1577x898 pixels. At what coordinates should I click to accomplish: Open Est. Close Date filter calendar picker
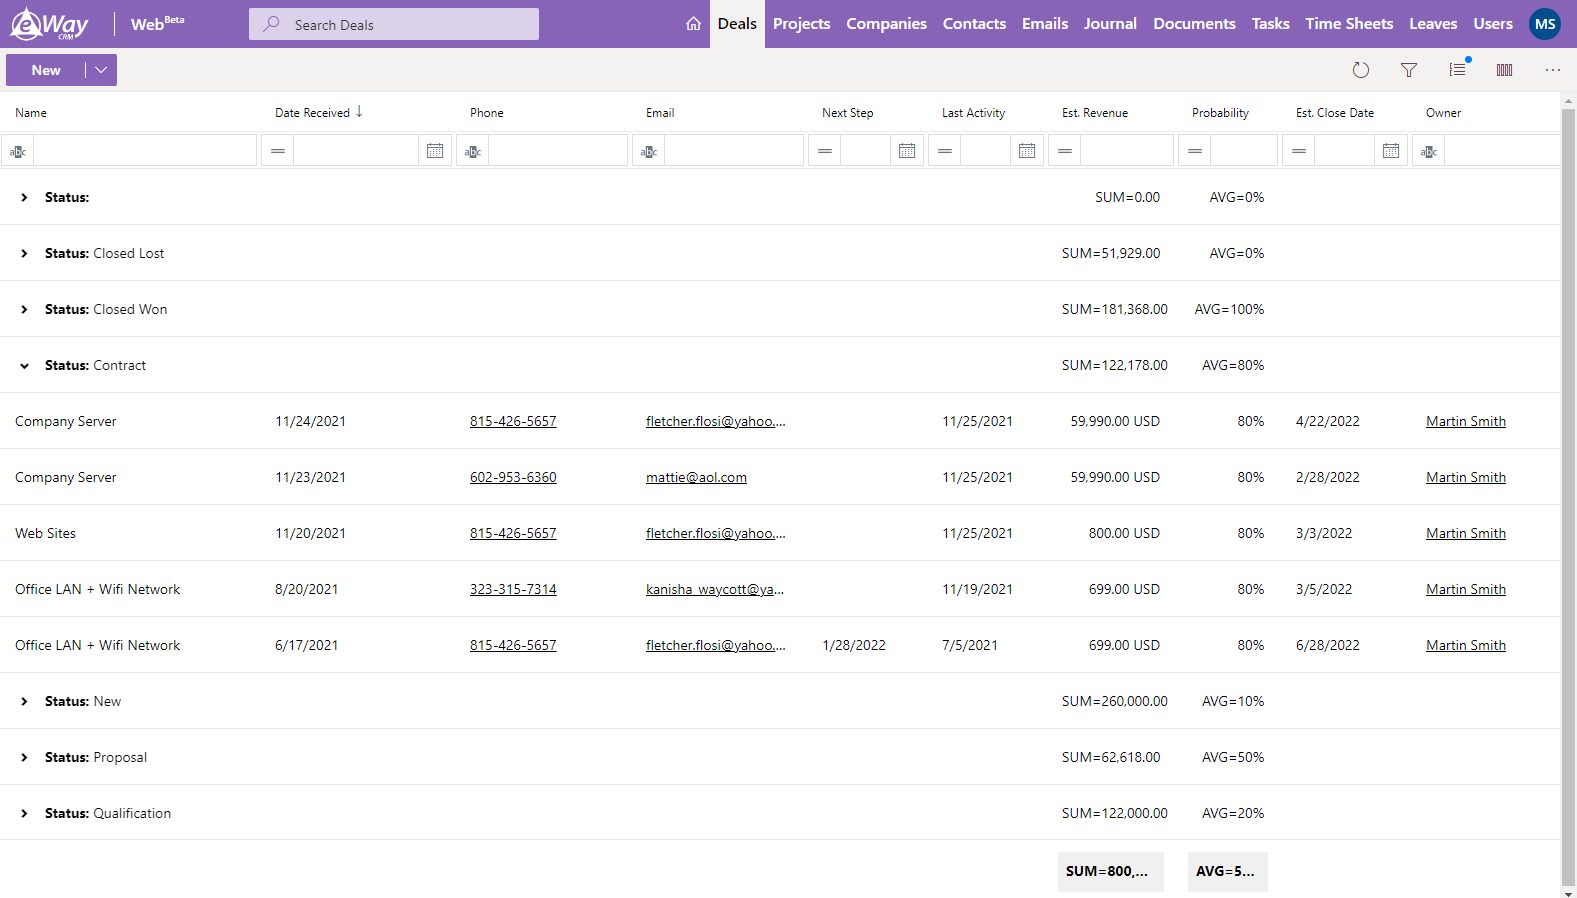pos(1391,150)
